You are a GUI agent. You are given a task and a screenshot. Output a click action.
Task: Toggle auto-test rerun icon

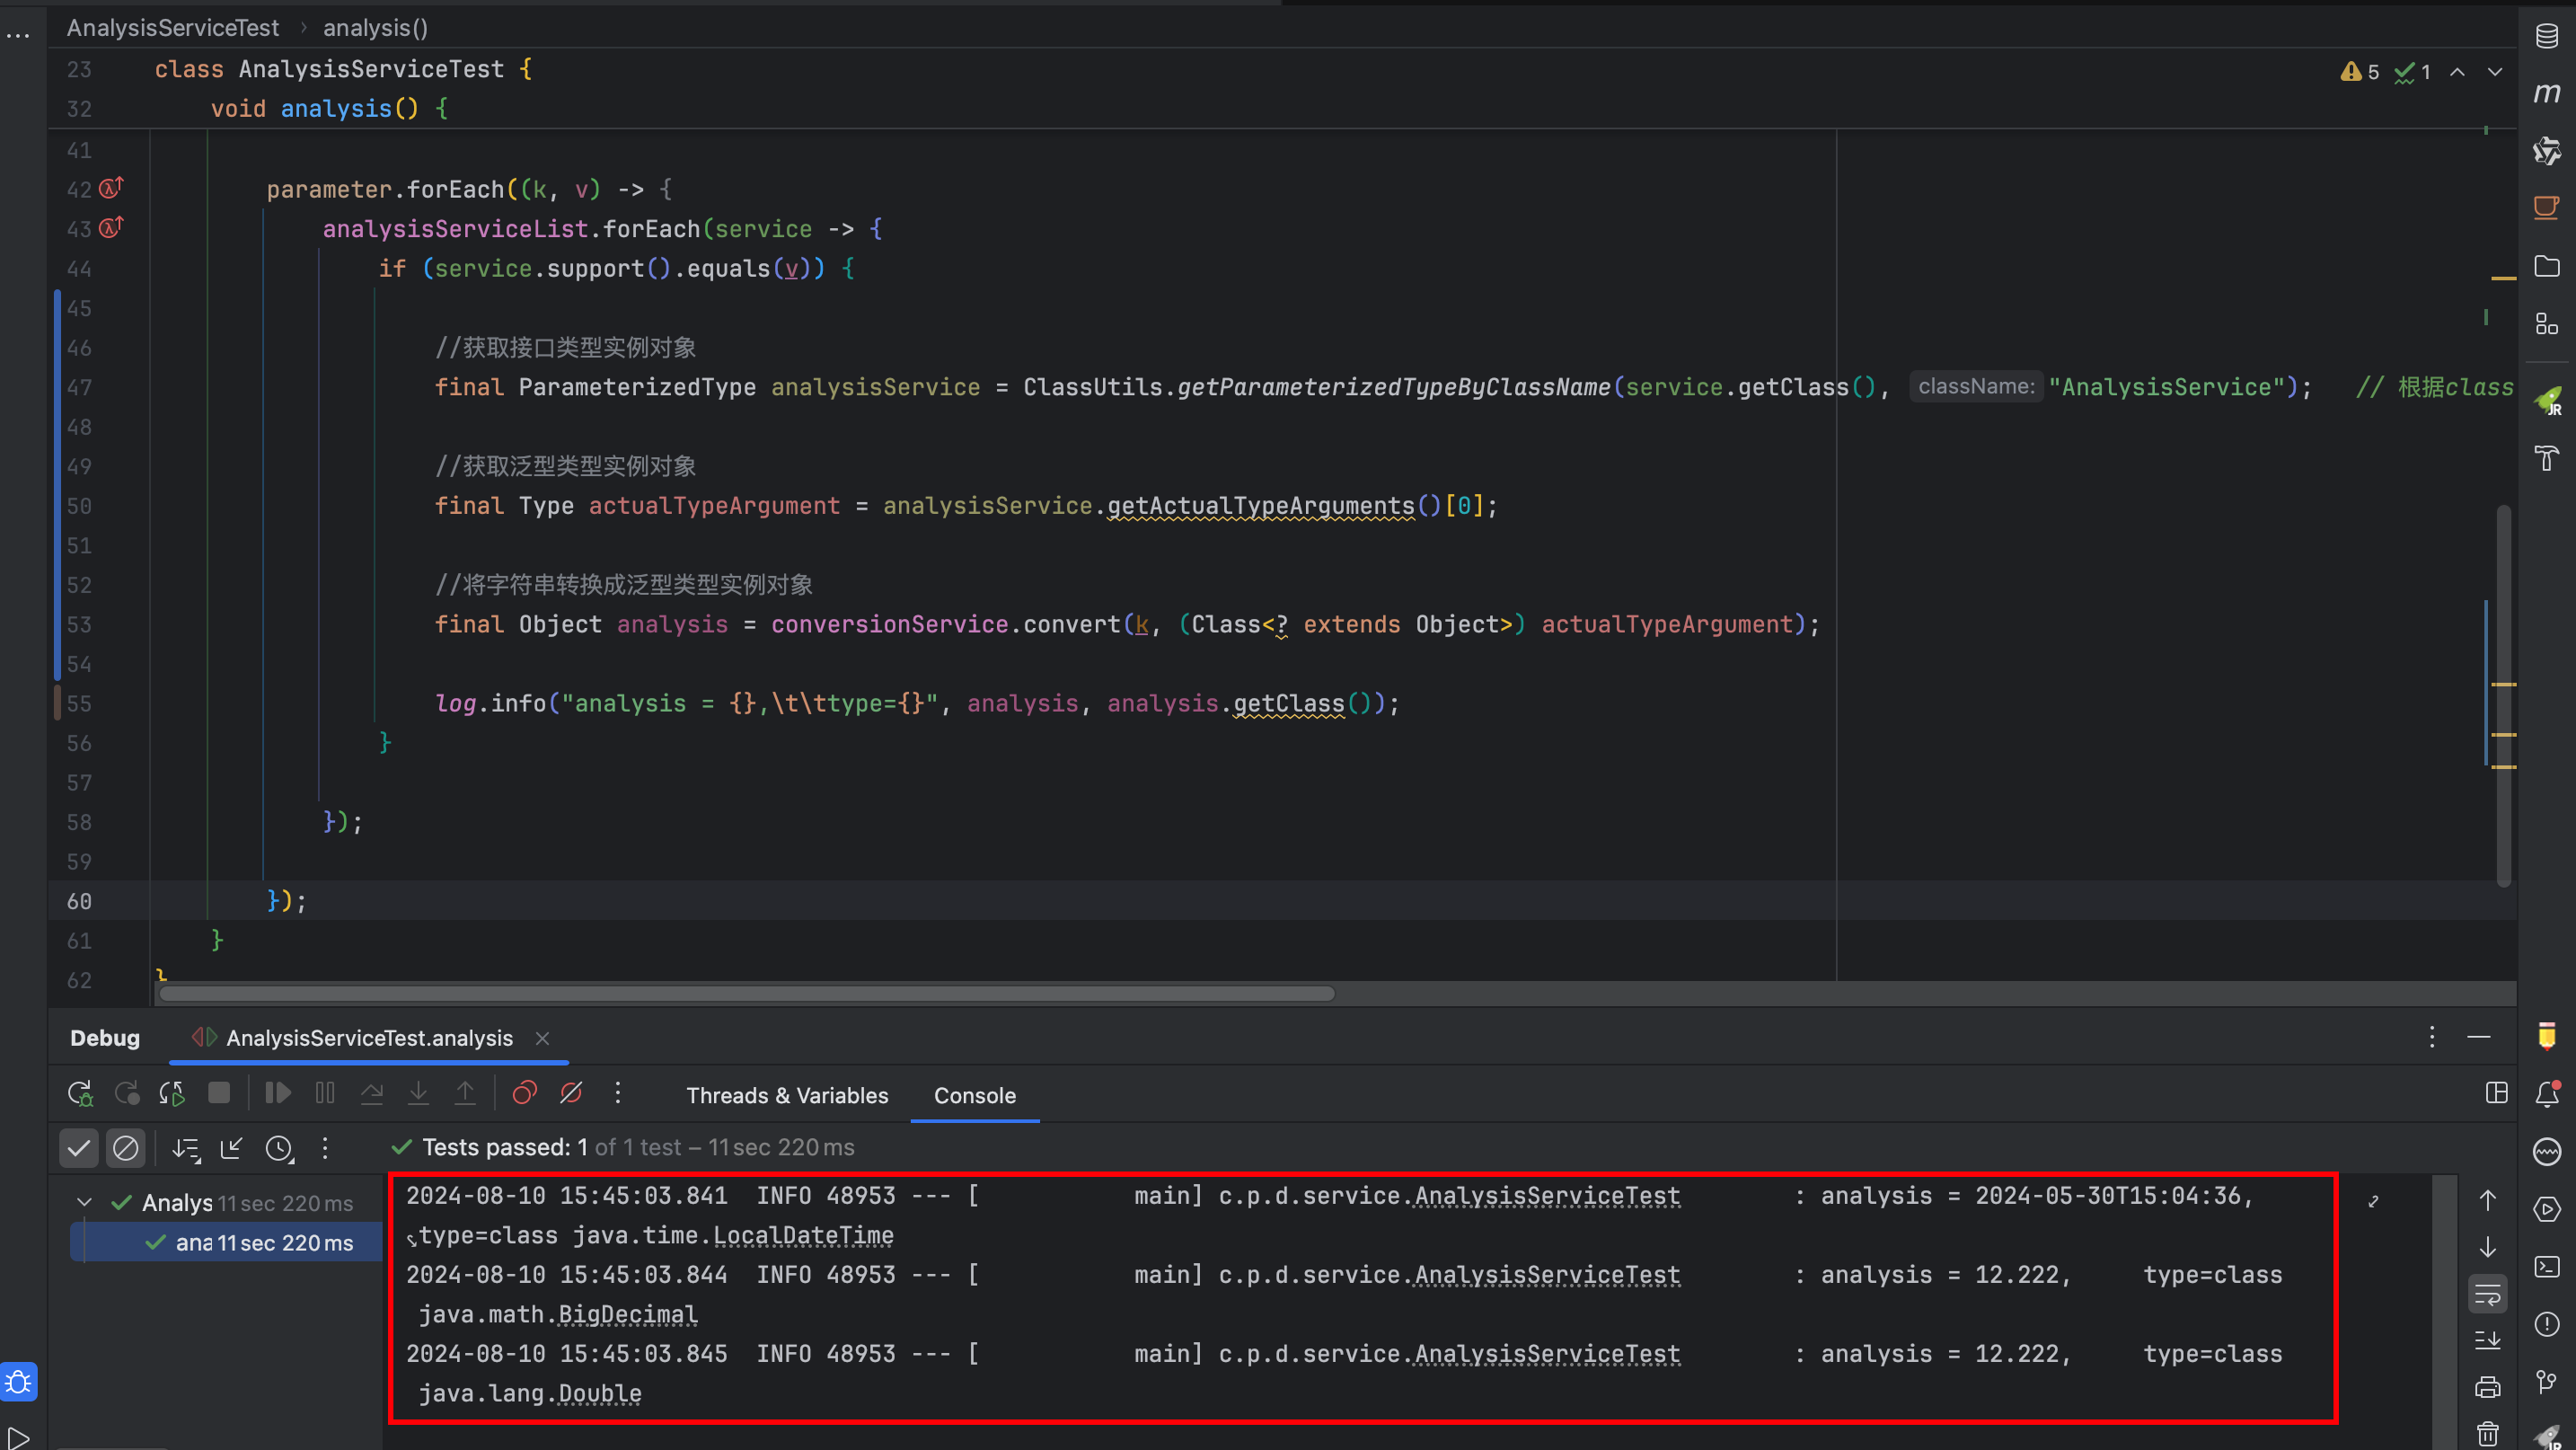(172, 1094)
